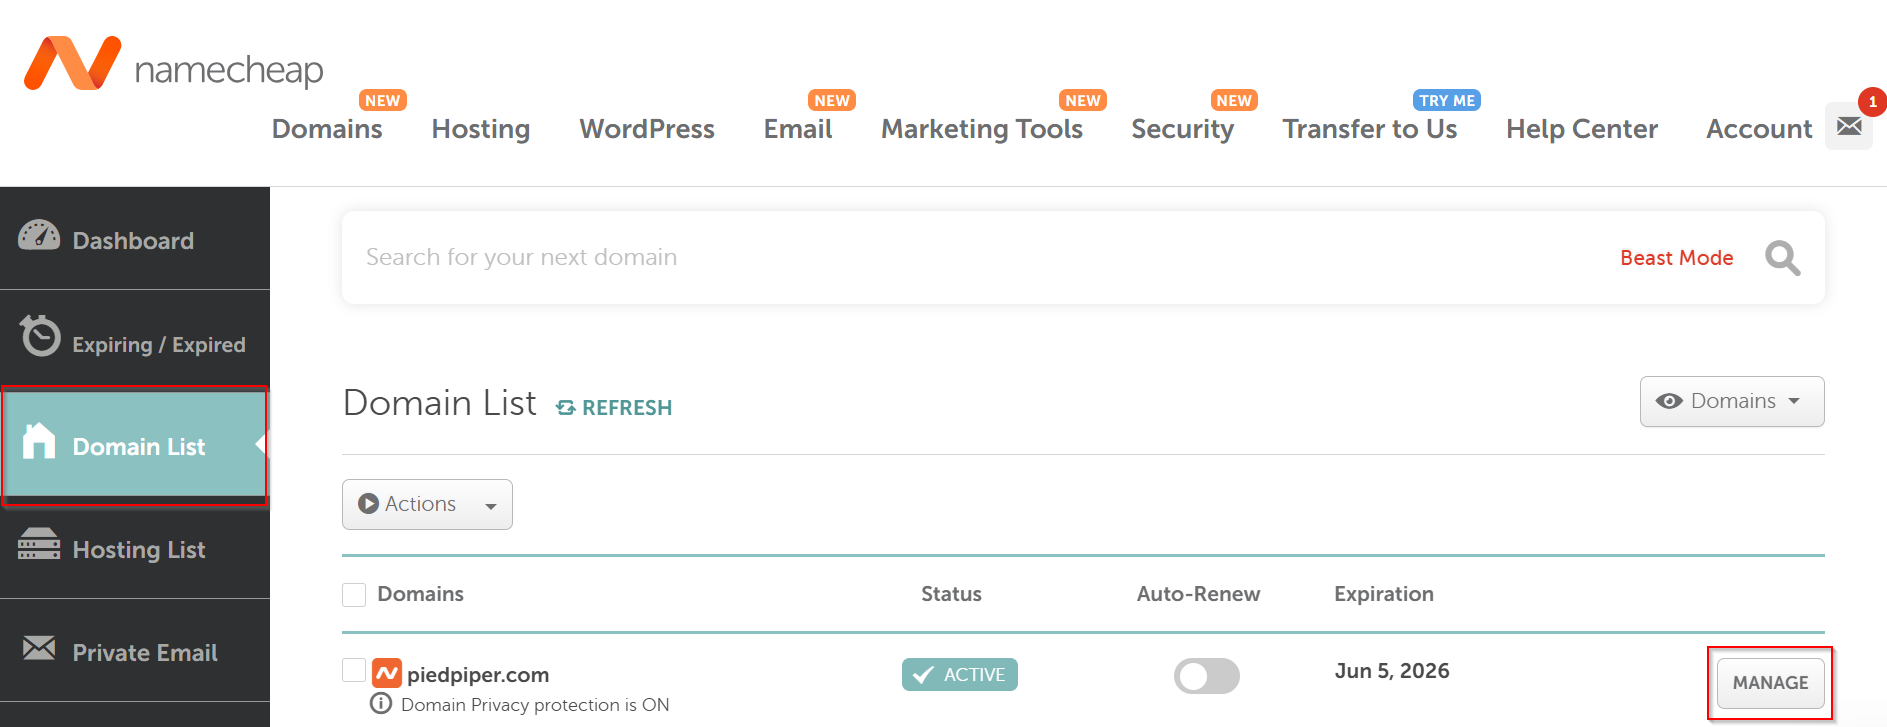This screenshot has width=1887, height=727.
Task: Click the Dashboard gauge icon
Action: (39, 237)
